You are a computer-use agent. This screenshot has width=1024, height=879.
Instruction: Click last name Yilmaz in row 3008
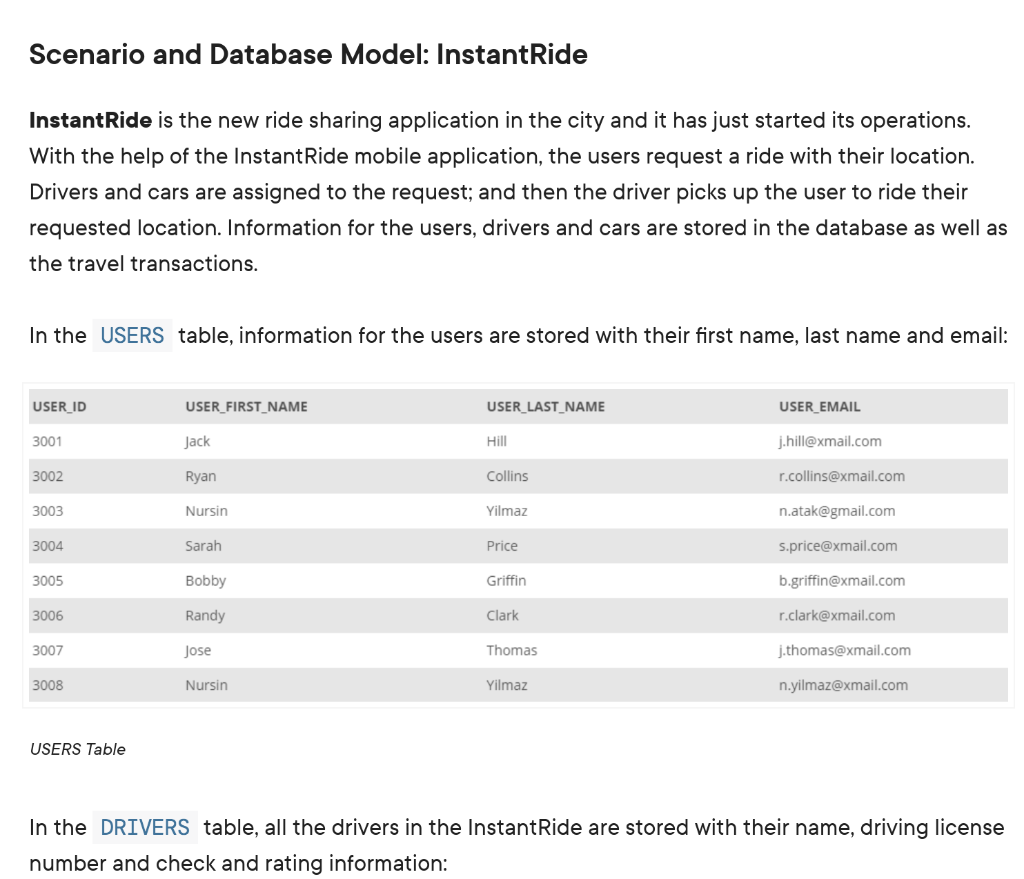507,685
